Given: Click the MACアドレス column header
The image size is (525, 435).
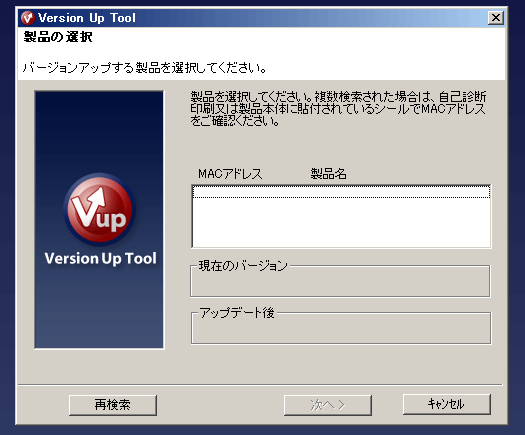Looking at the screenshot, I should tap(230, 174).
